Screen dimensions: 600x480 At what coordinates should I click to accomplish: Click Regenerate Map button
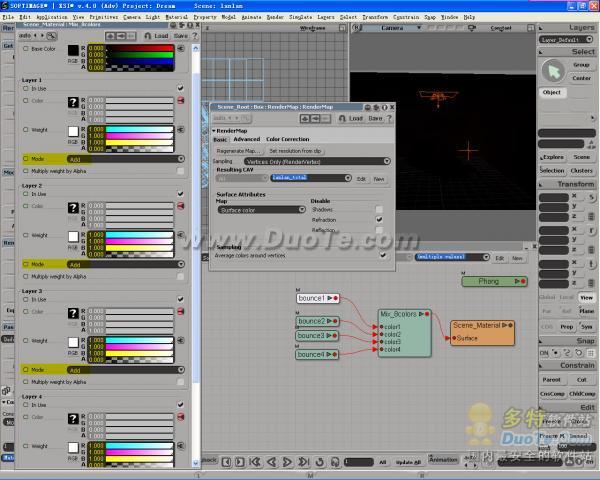pos(238,151)
